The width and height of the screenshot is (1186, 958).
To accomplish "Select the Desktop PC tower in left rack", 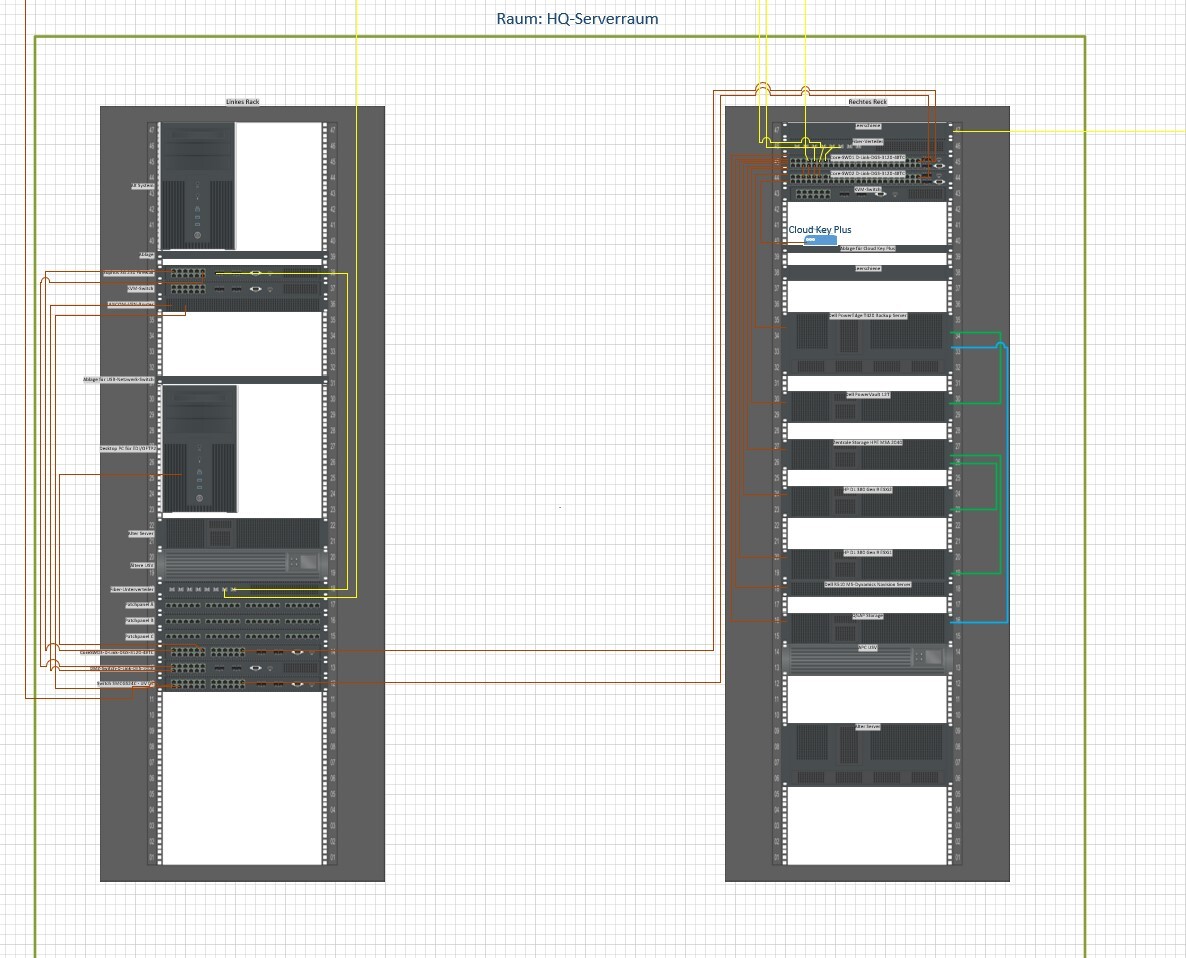I will (x=199, y=449).
